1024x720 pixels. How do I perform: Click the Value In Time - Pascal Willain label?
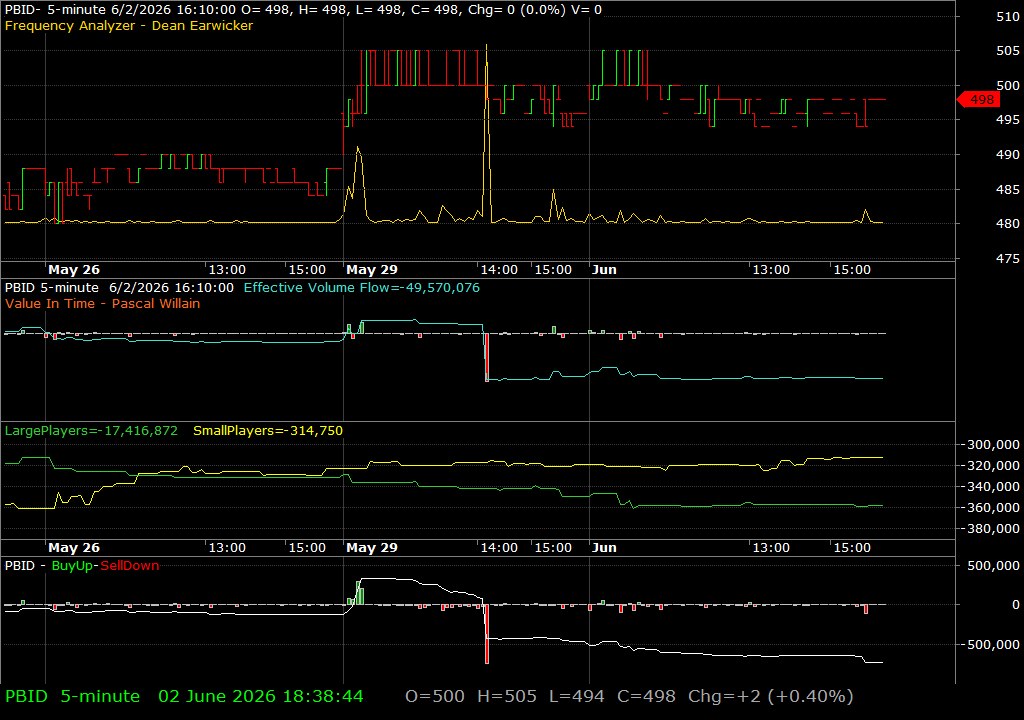coord(103,304)
